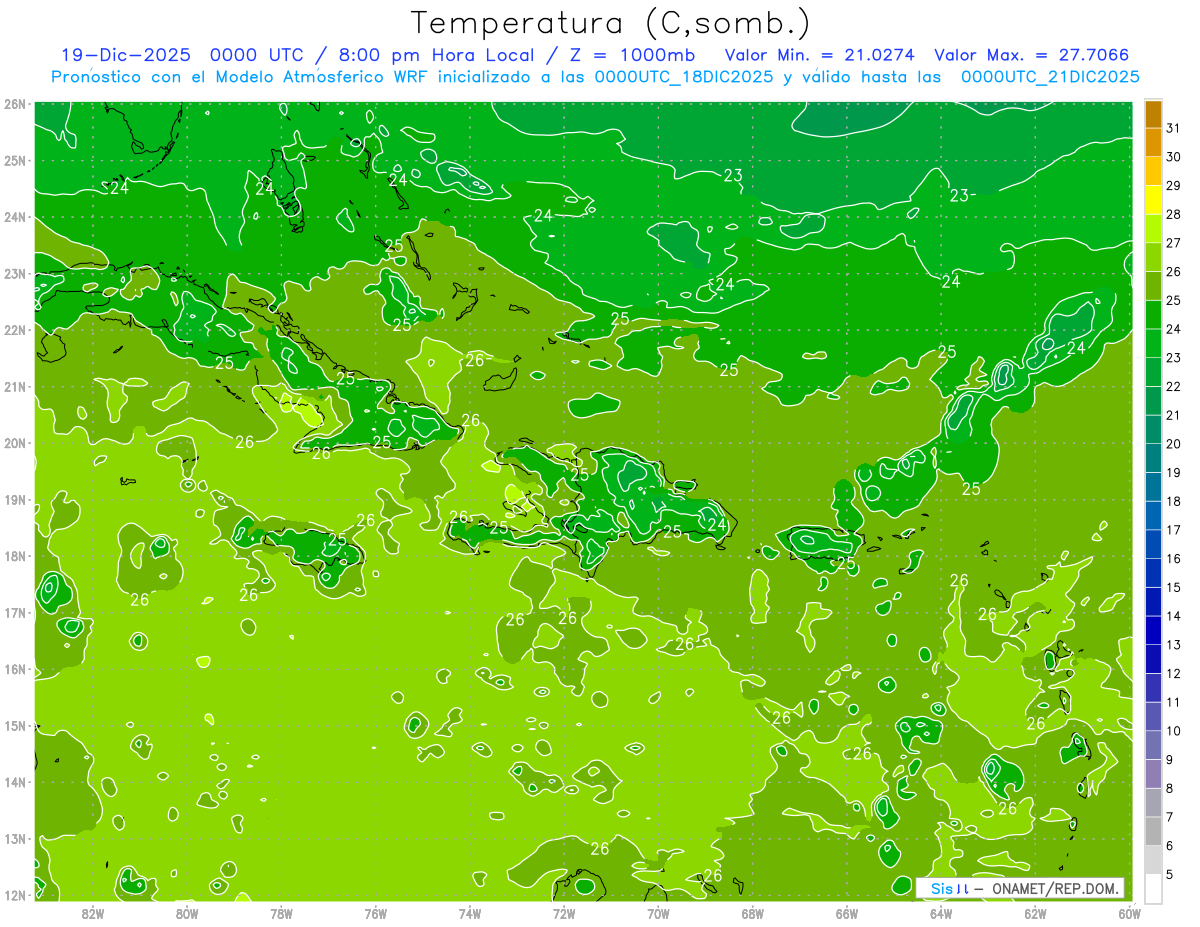Click the 66W longitude axis label
The image size is (1200, 927).
tap(846, 913)
